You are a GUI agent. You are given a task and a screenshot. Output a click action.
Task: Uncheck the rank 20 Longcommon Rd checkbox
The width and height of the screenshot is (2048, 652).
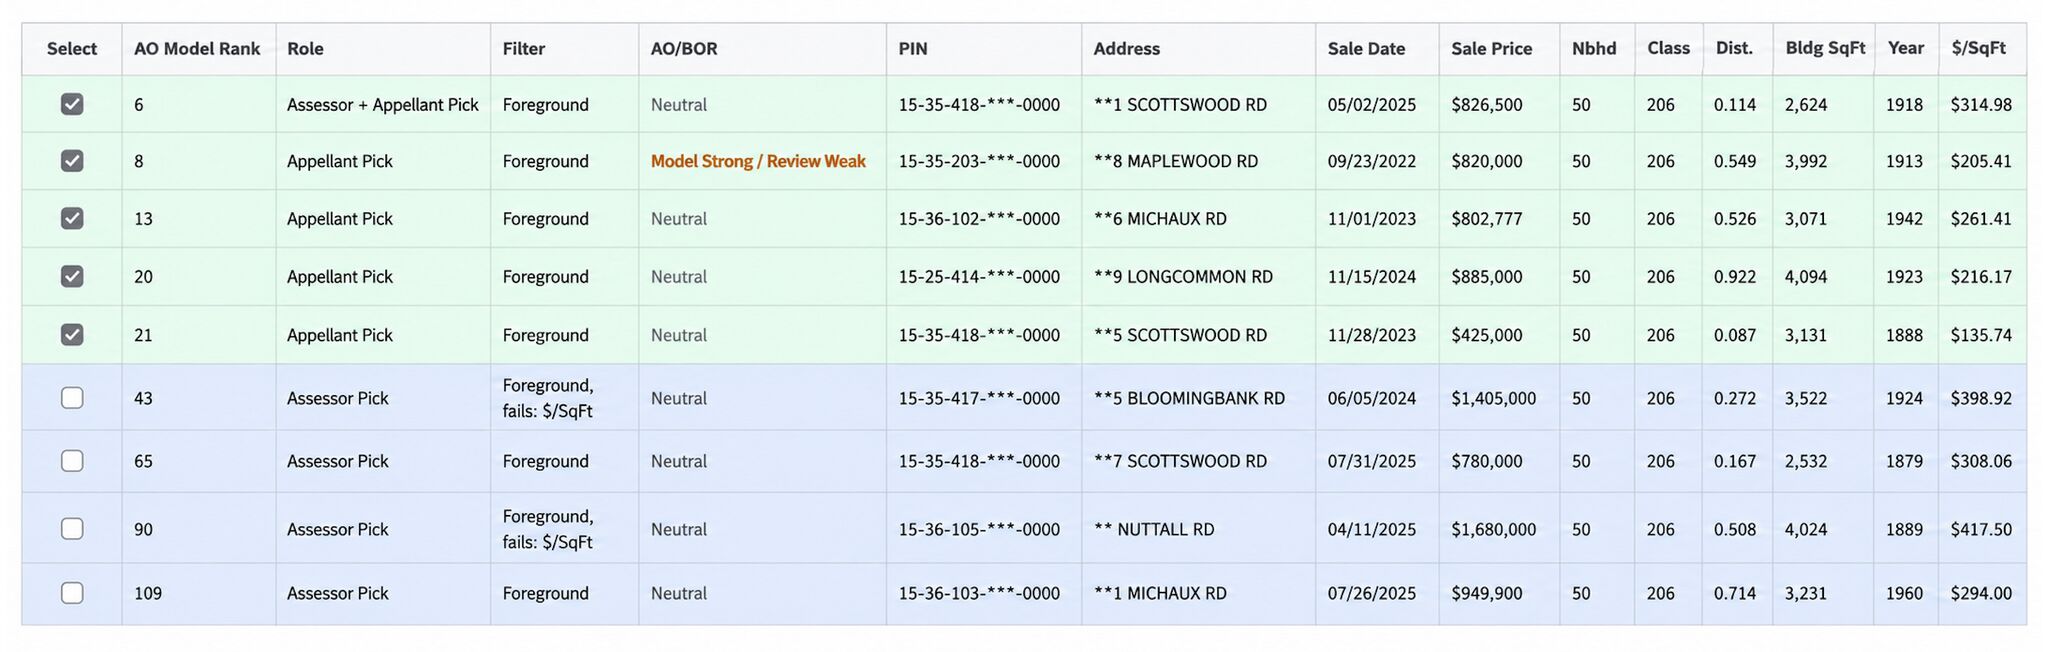tap(72, 276)
